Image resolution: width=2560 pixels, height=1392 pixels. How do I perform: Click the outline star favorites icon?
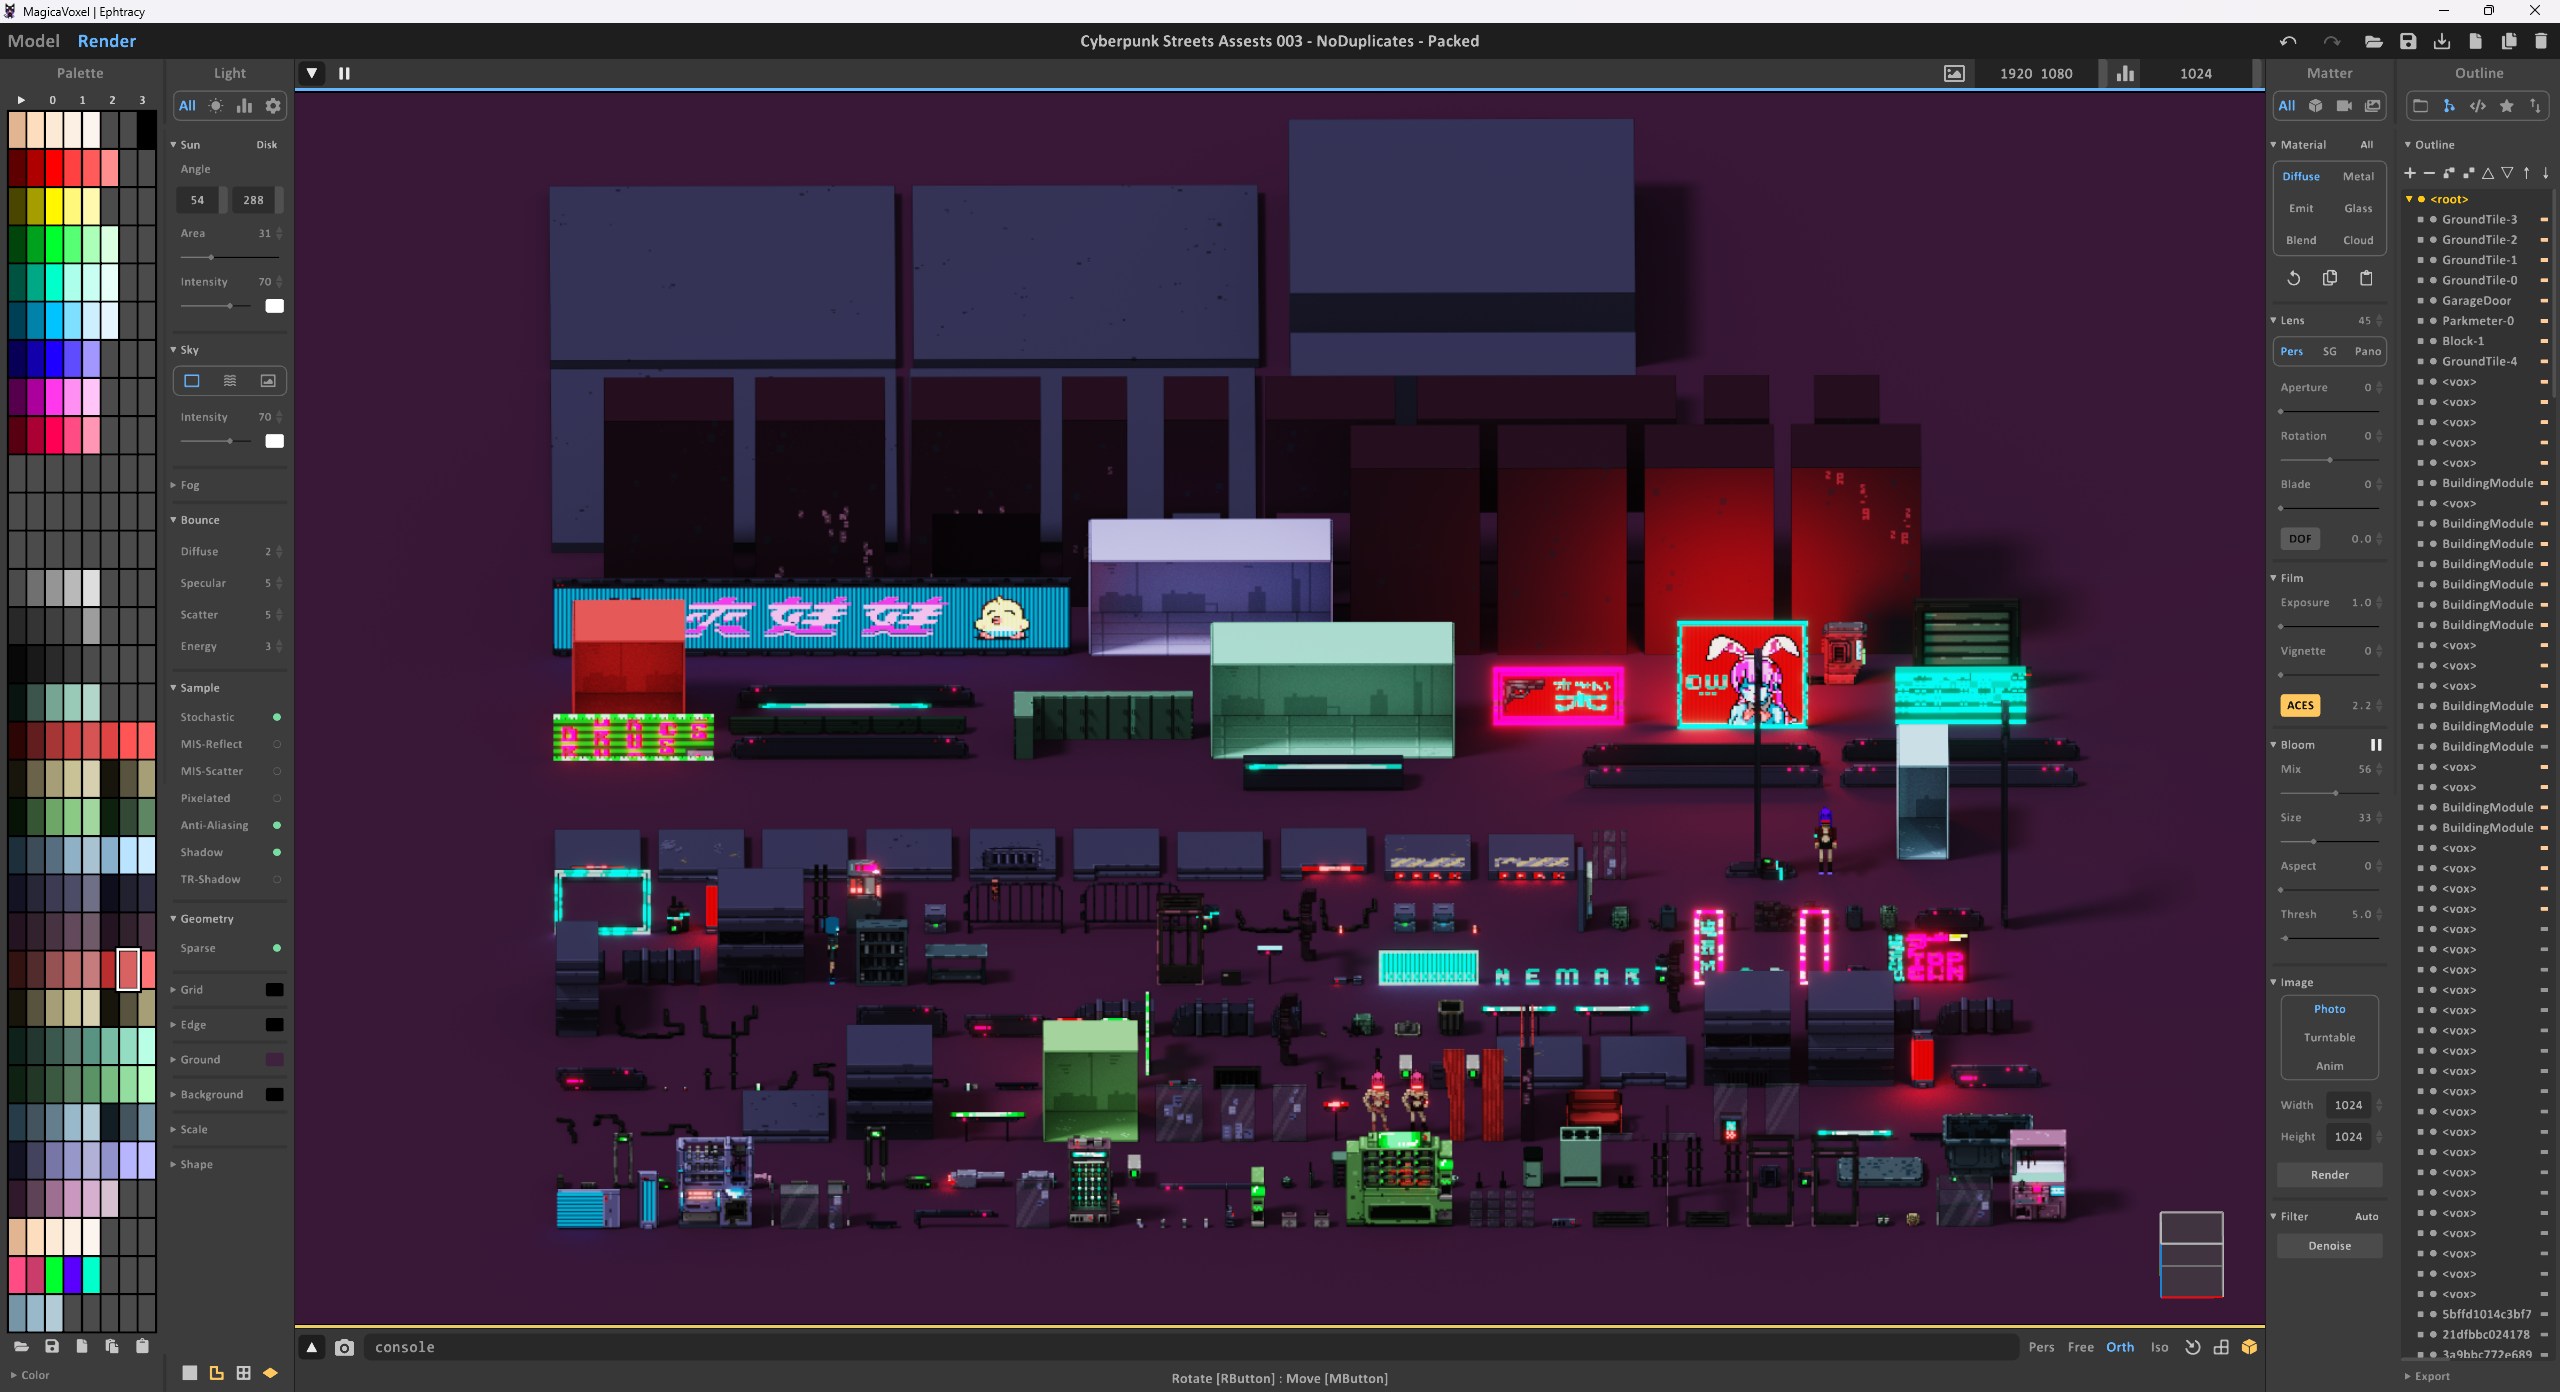point(2507,106)
